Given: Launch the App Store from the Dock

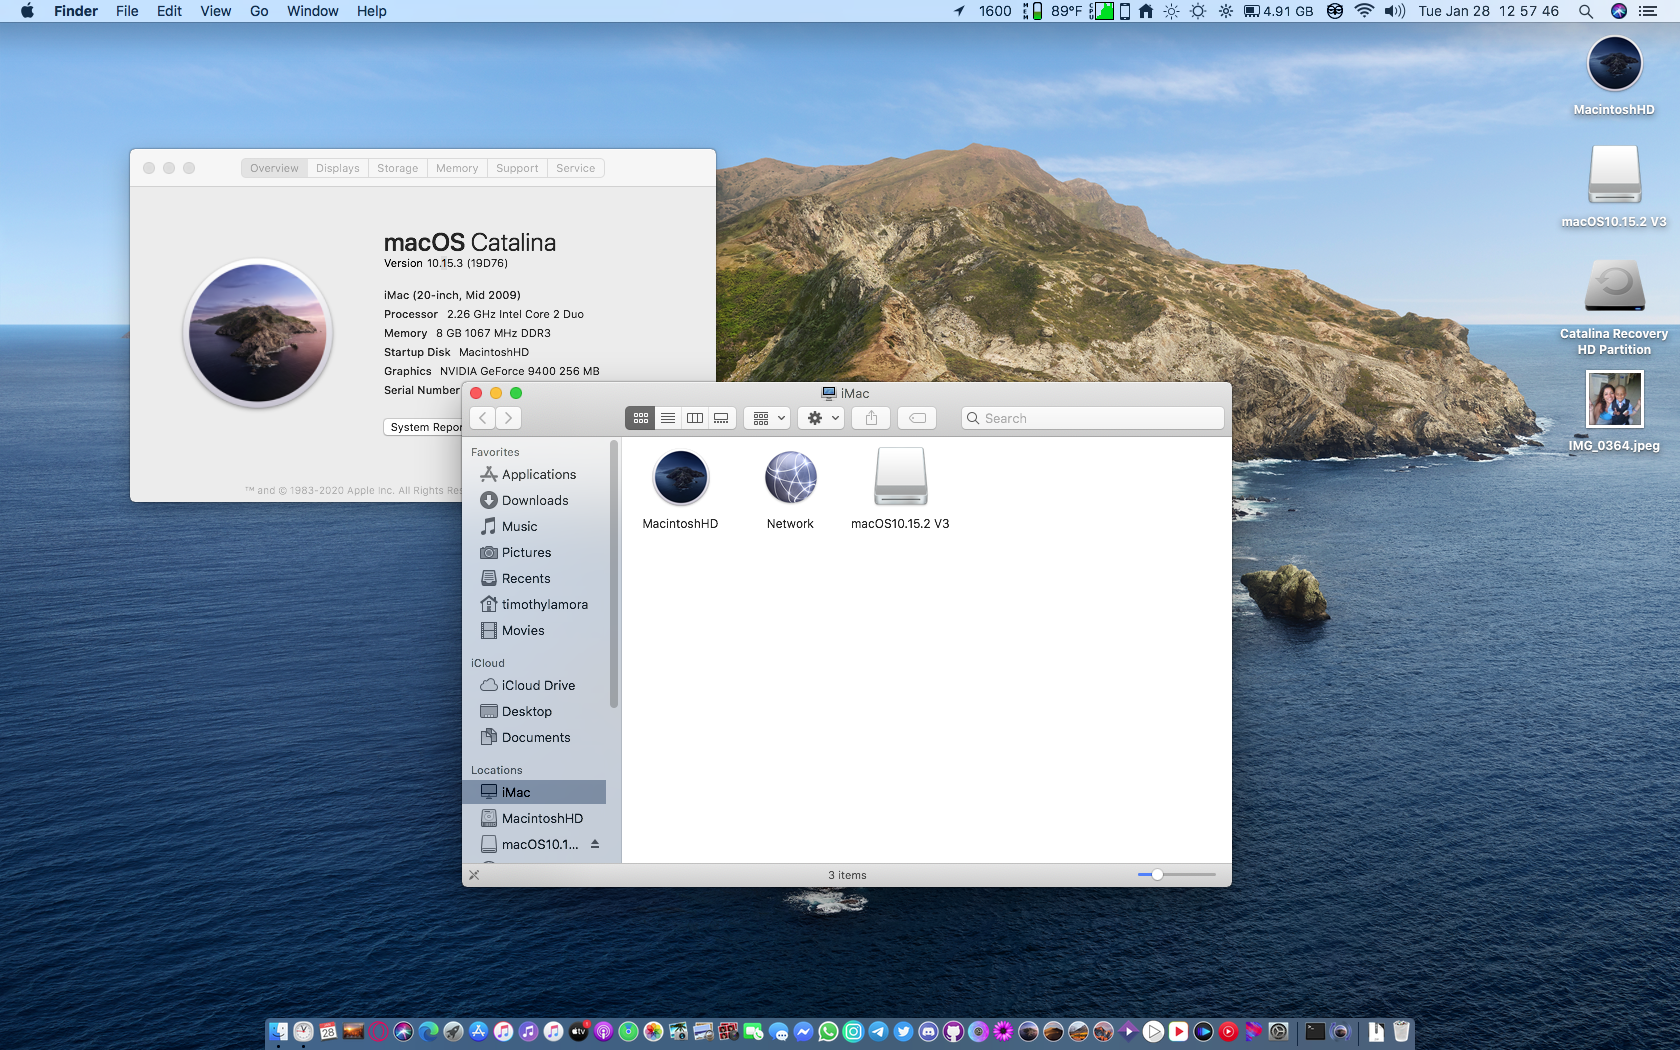Looking at the screenshot, I should click(x=478, y=1032).
